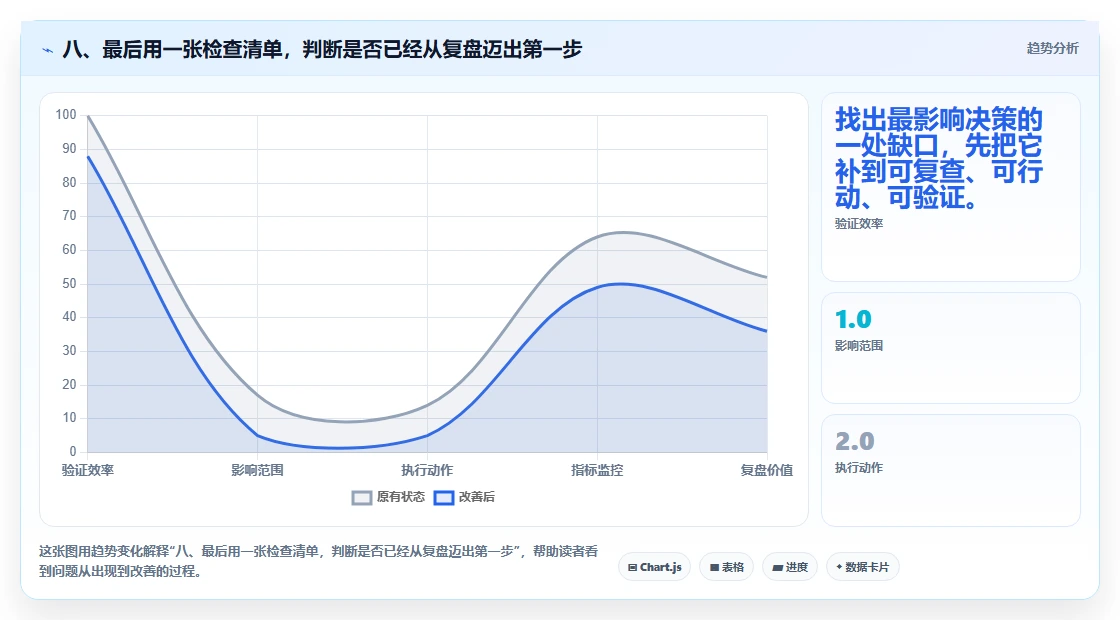Image resolution: width=1120 pixels, height=620 pixels.
Task: Select the 表格 chip
Action: coord(726,567)
